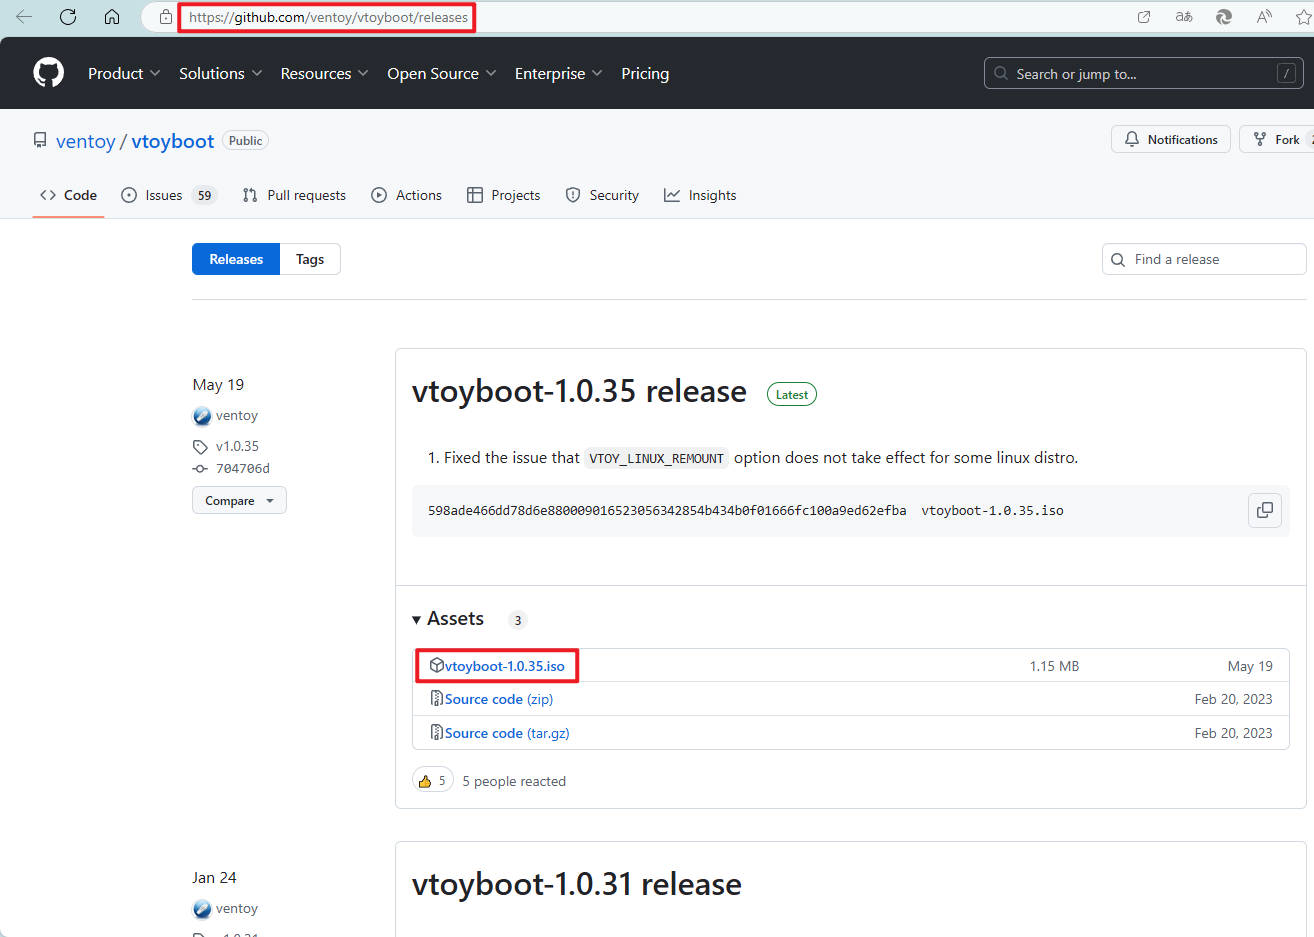The image size is (1314, 937).
Task: Open the browser read aloud icon
Action: (1264, 17)
